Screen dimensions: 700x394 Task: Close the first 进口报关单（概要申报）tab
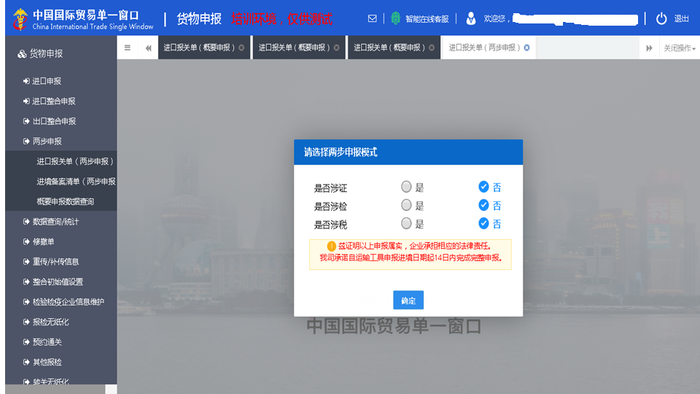pos(242,48)
